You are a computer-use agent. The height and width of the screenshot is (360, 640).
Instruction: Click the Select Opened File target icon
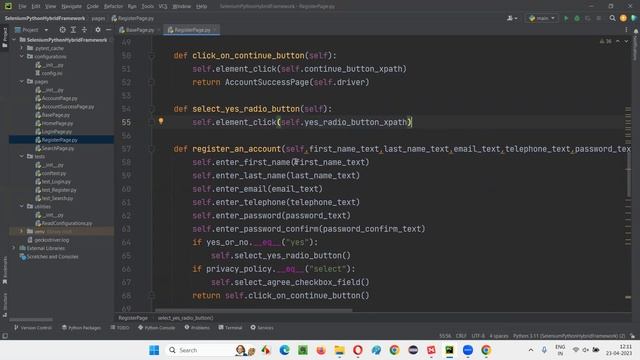point(62,30)
